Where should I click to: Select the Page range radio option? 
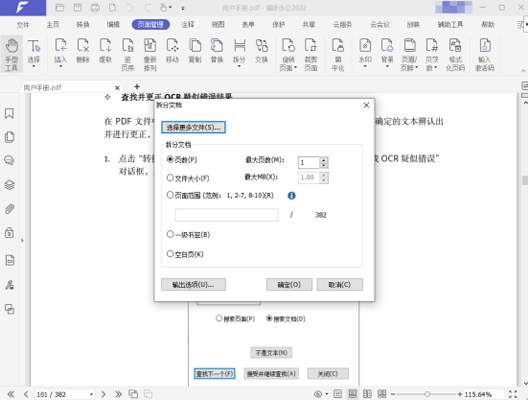tap(170, 195)
